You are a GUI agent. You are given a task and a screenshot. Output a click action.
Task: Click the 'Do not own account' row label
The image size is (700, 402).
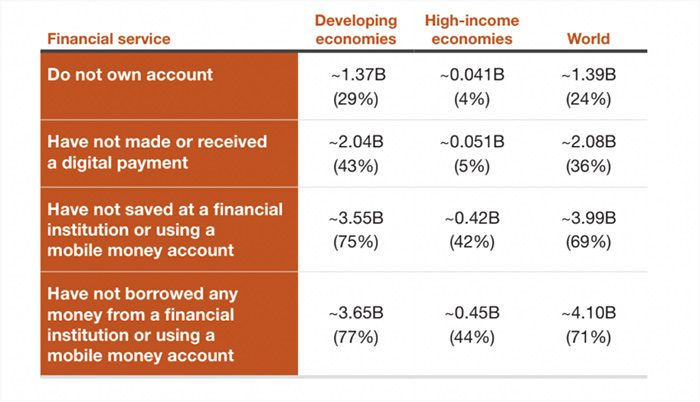point(130,75)
